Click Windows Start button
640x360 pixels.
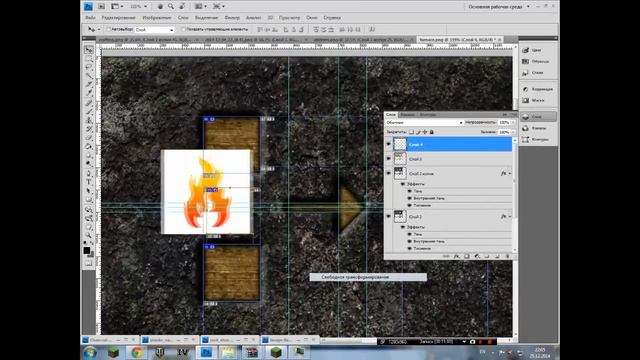(90, 352)
